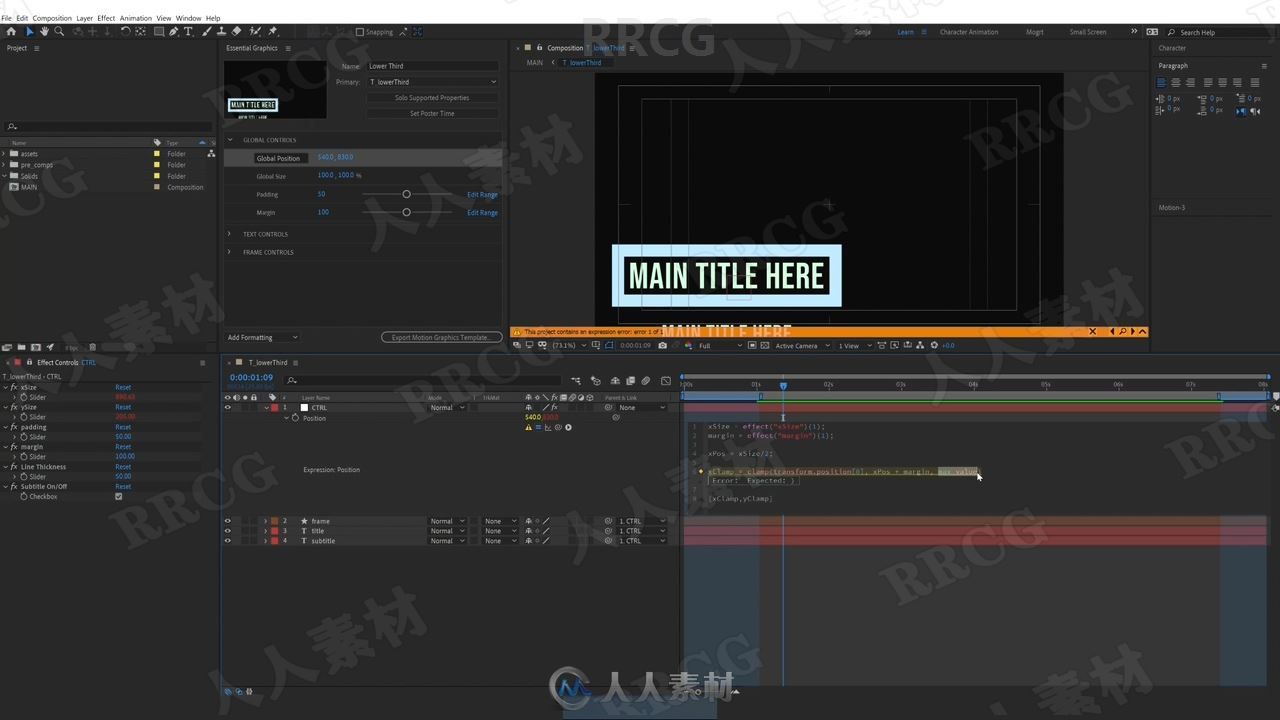Click the Name field containing Lower Third
This screenshot has width=1280, height=720.
point(432,66)
